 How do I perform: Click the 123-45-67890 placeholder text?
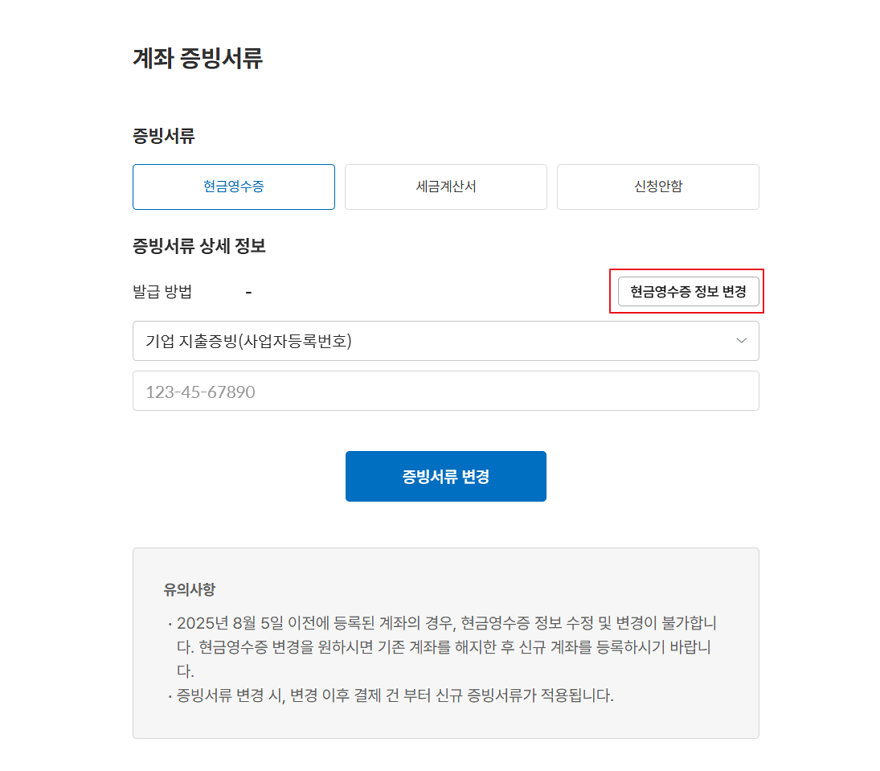[201, 392]
